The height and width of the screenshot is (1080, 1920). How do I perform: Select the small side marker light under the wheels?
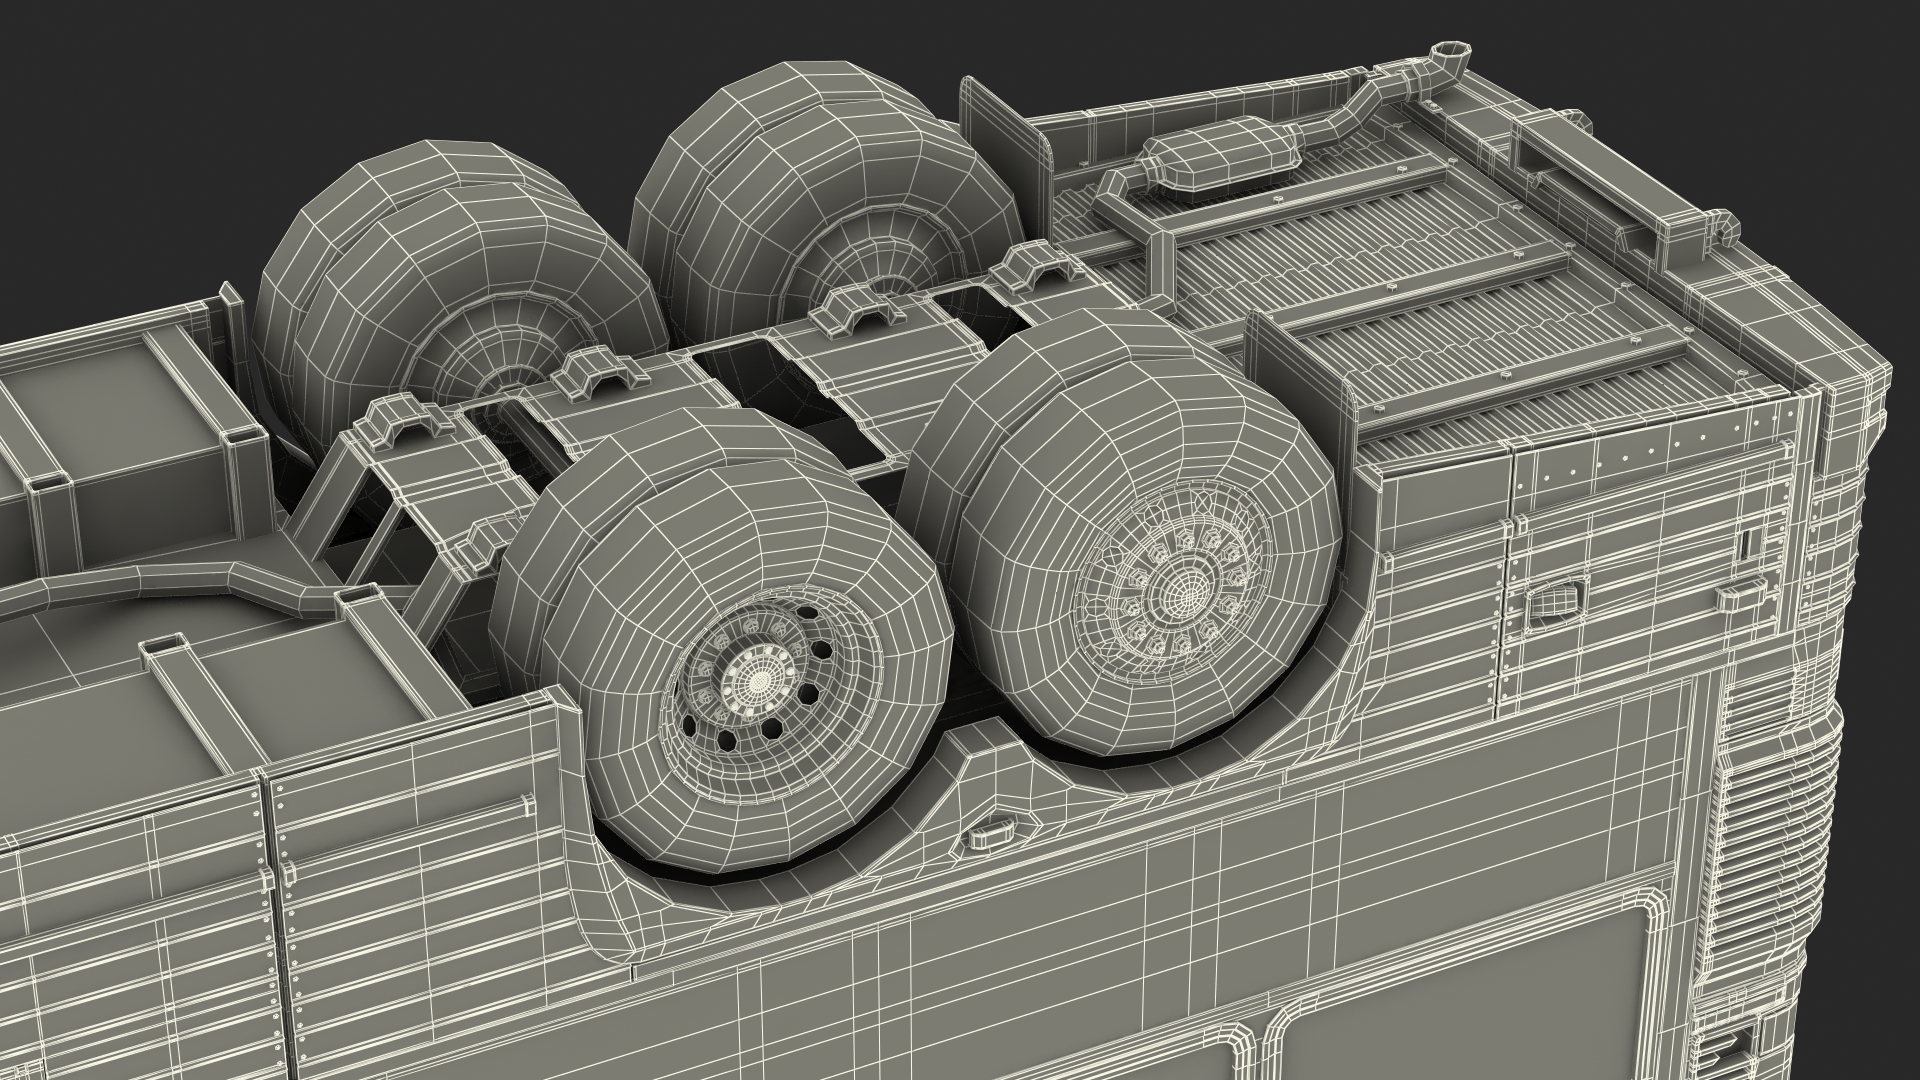click(x=989, y=835)
